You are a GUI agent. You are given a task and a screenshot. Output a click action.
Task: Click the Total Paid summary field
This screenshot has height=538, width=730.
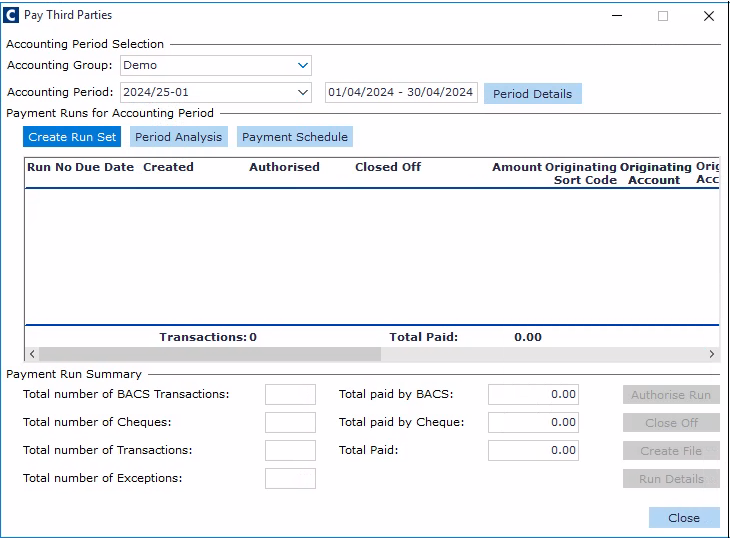click(x=533, y=451)
